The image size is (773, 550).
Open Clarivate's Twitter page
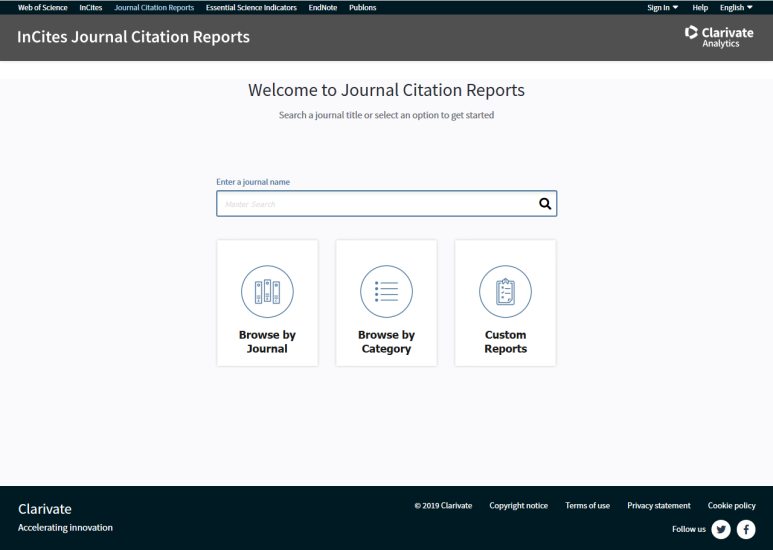point(721,529)
